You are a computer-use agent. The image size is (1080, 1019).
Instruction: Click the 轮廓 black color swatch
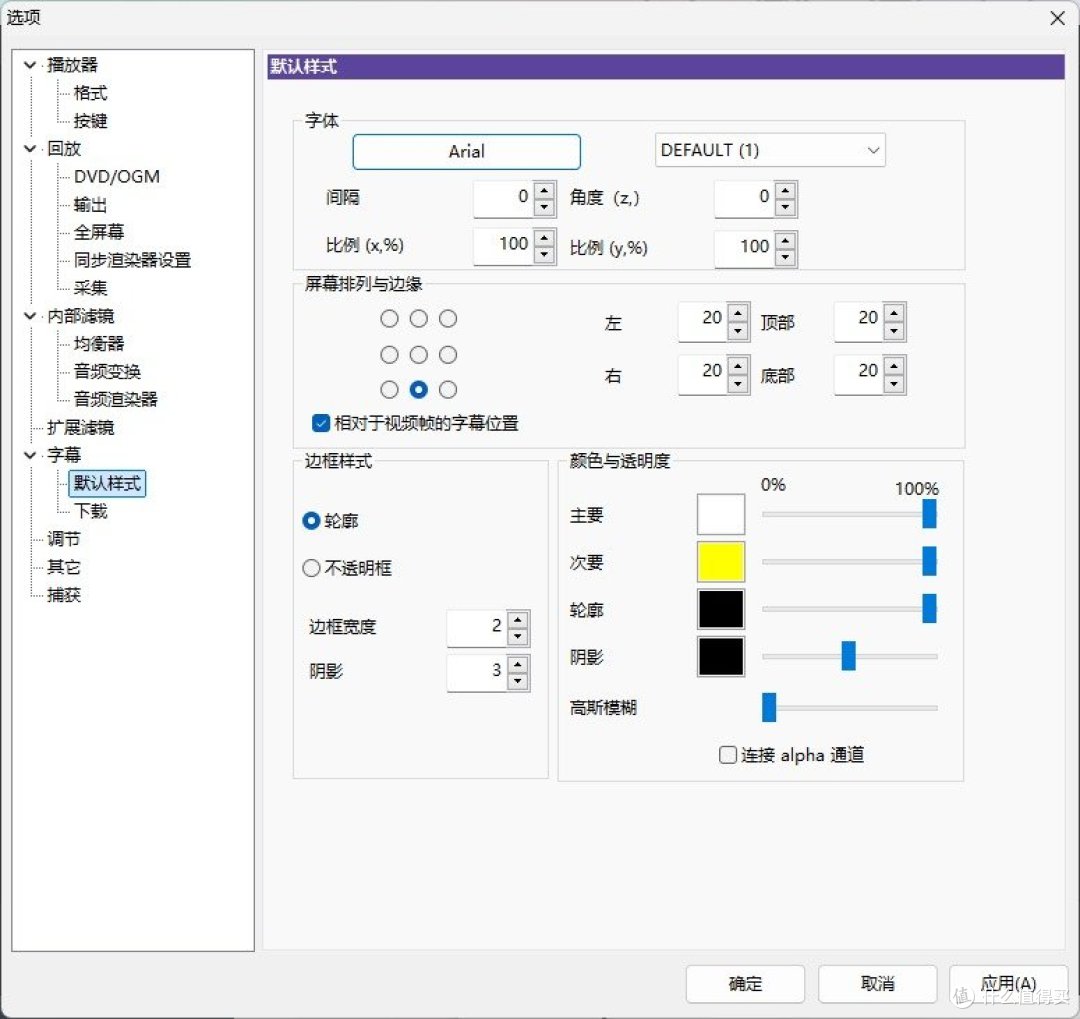(720, 609)
